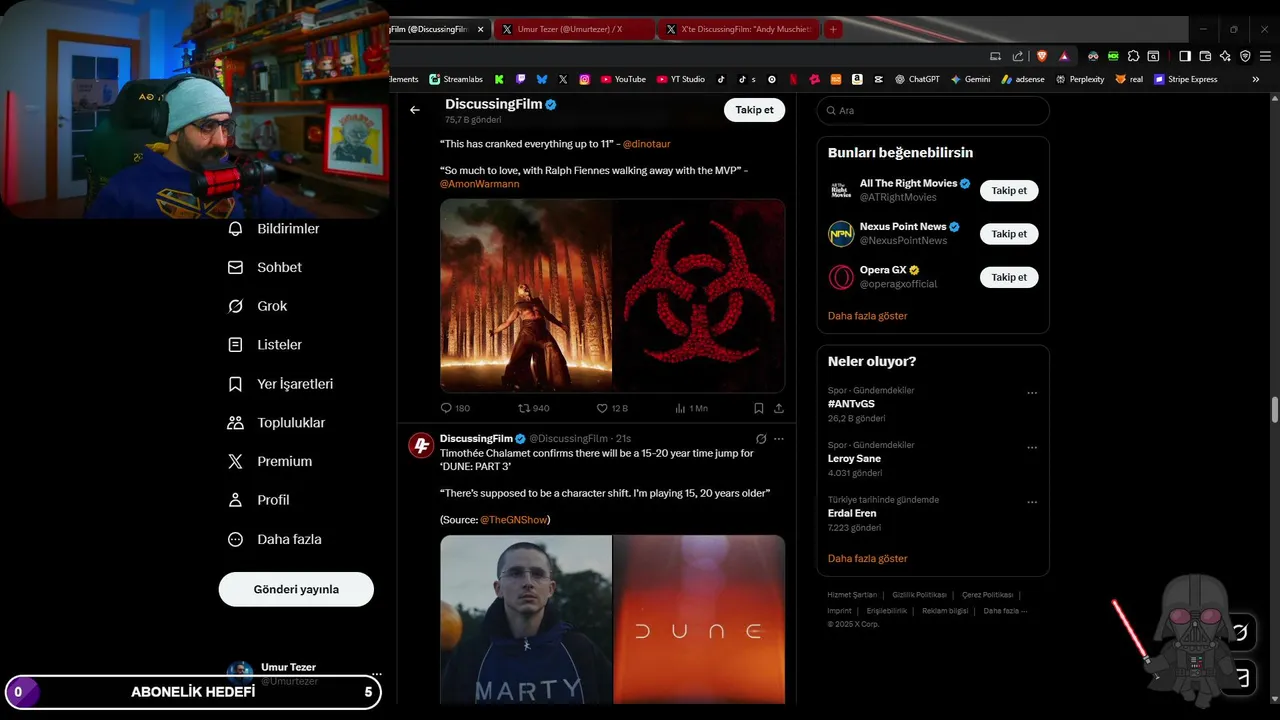Open @AmonWarmann mention link
The height and width of the screenshot is (720, 1280).
(479, 184)
